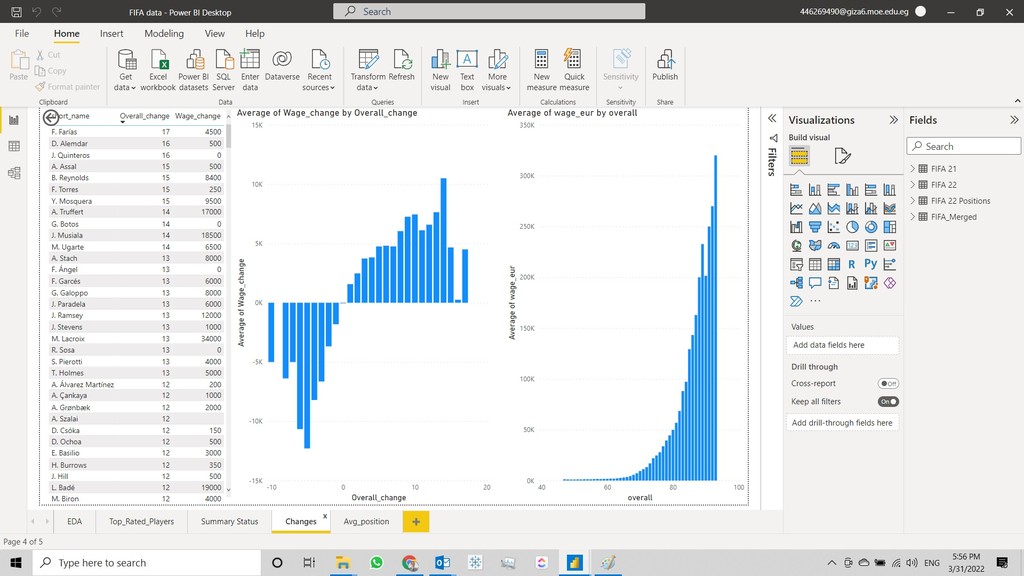1024x576 pixels.
Task: Save the report from the title bar
Action: pyautogui.click(x=16, y=12)
